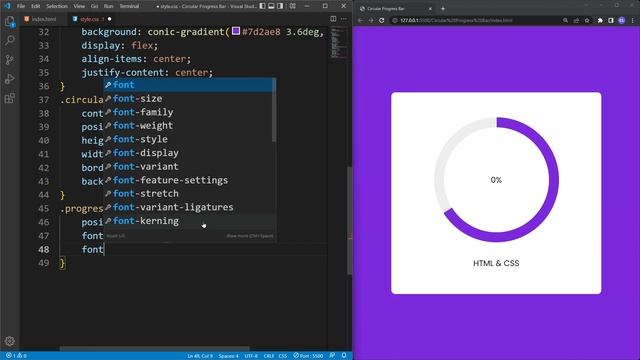Open the Search view in activity bar
The image size is (640, 360).
coord(9,40)
